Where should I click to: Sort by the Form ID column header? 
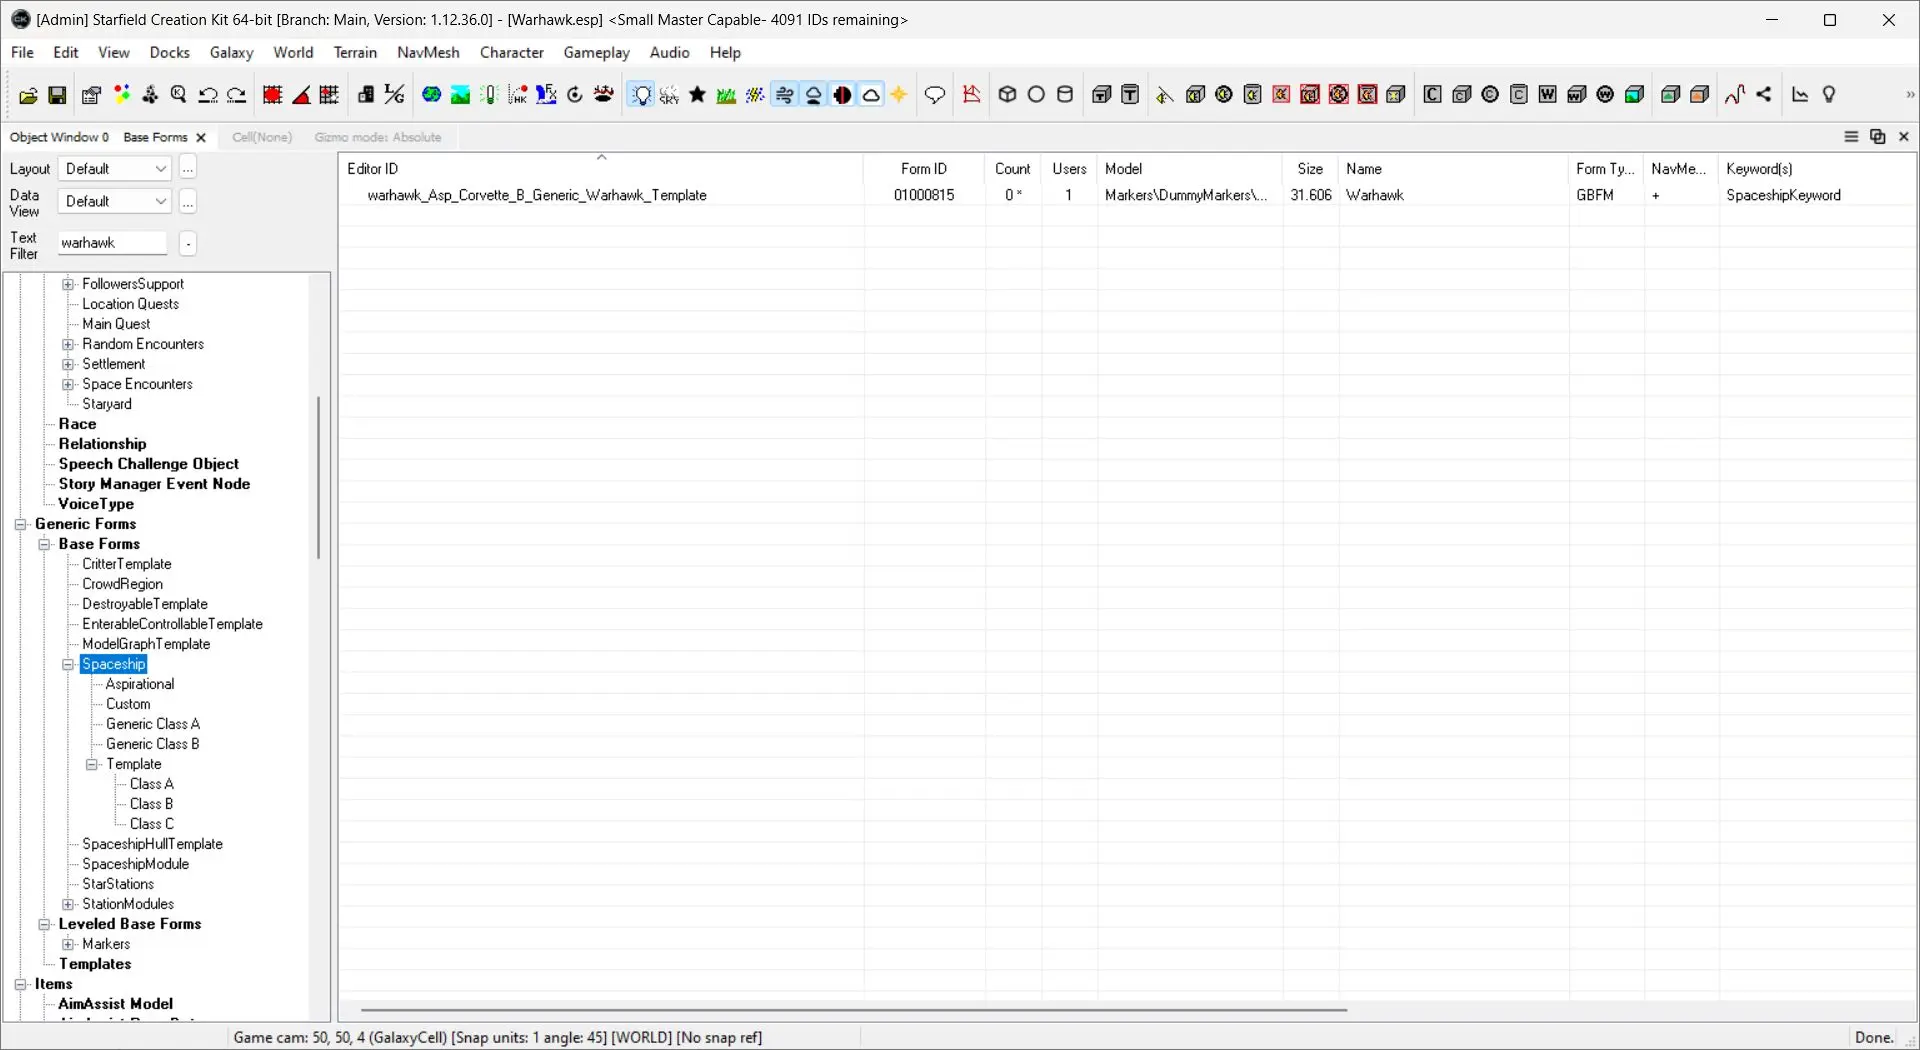pos(924,169)
